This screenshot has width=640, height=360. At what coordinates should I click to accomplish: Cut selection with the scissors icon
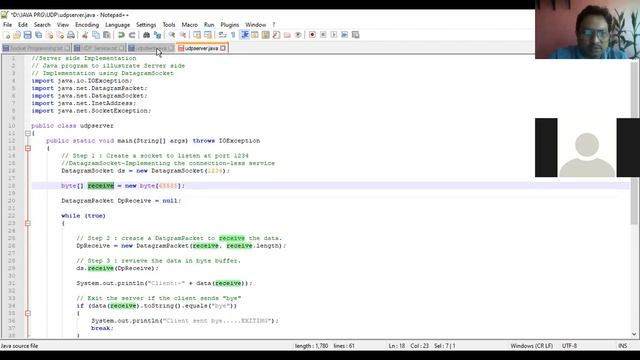pos(85,35)
